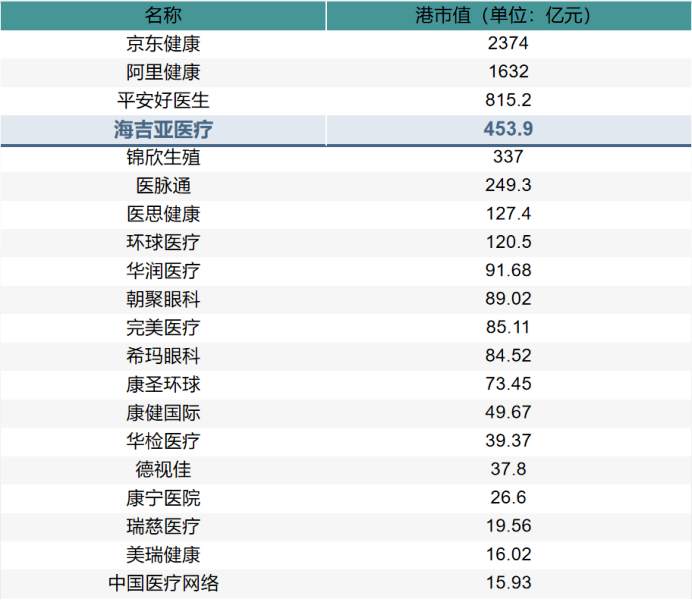This screenshot has height=600, width=692.
Task: Select the 医脉通 cell
Action: click(x=163, y=186)
